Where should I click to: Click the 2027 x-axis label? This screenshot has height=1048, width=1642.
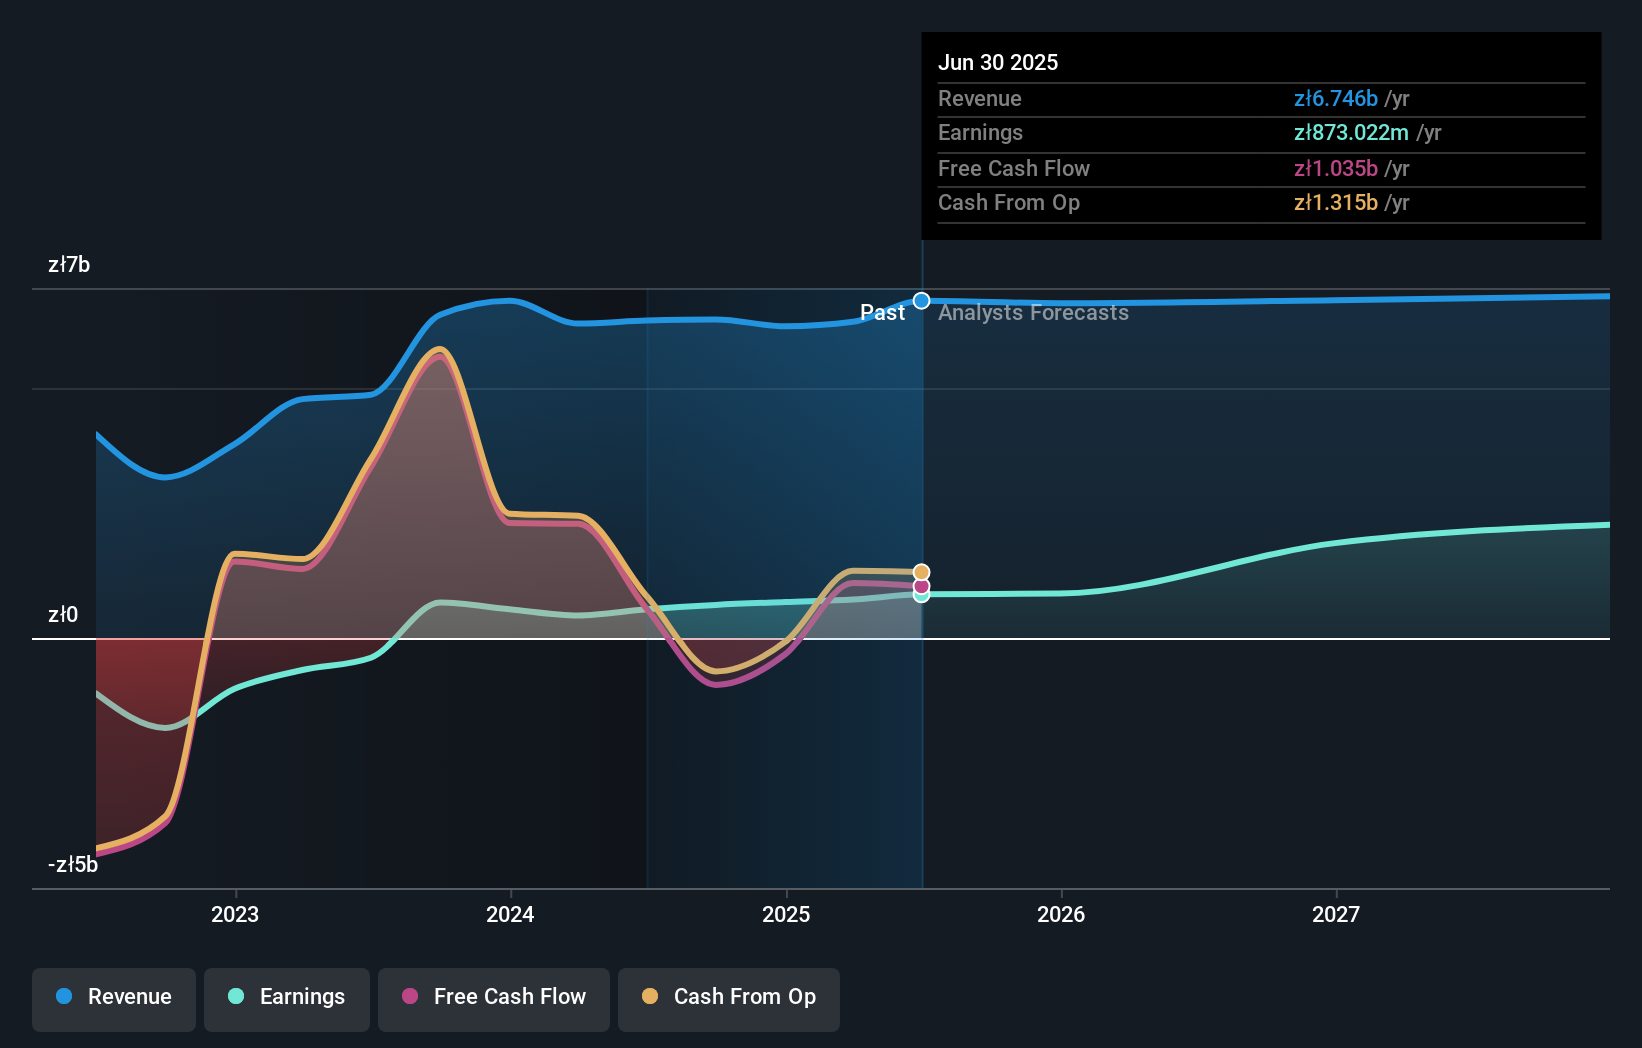pos(1336,914)
